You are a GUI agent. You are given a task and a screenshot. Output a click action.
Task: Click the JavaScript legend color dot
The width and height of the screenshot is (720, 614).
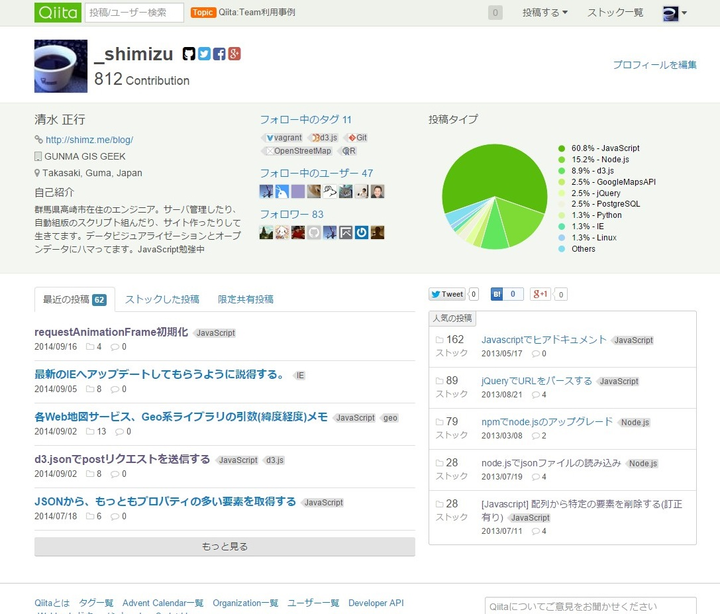[561, 148]
